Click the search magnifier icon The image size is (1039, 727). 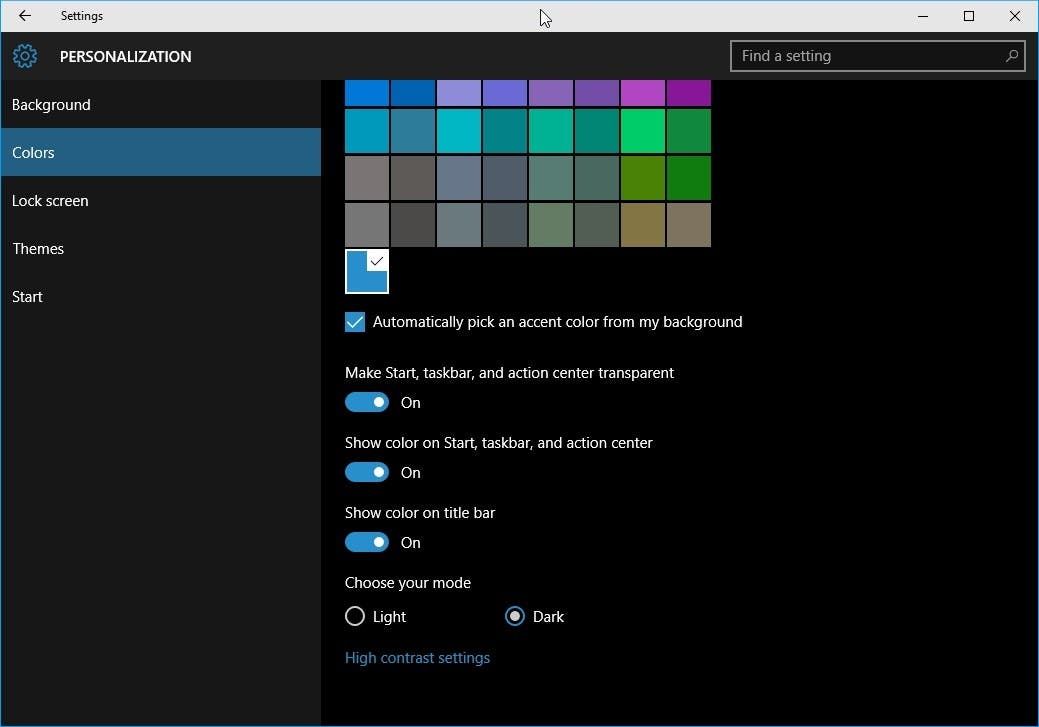(1011, 56)
